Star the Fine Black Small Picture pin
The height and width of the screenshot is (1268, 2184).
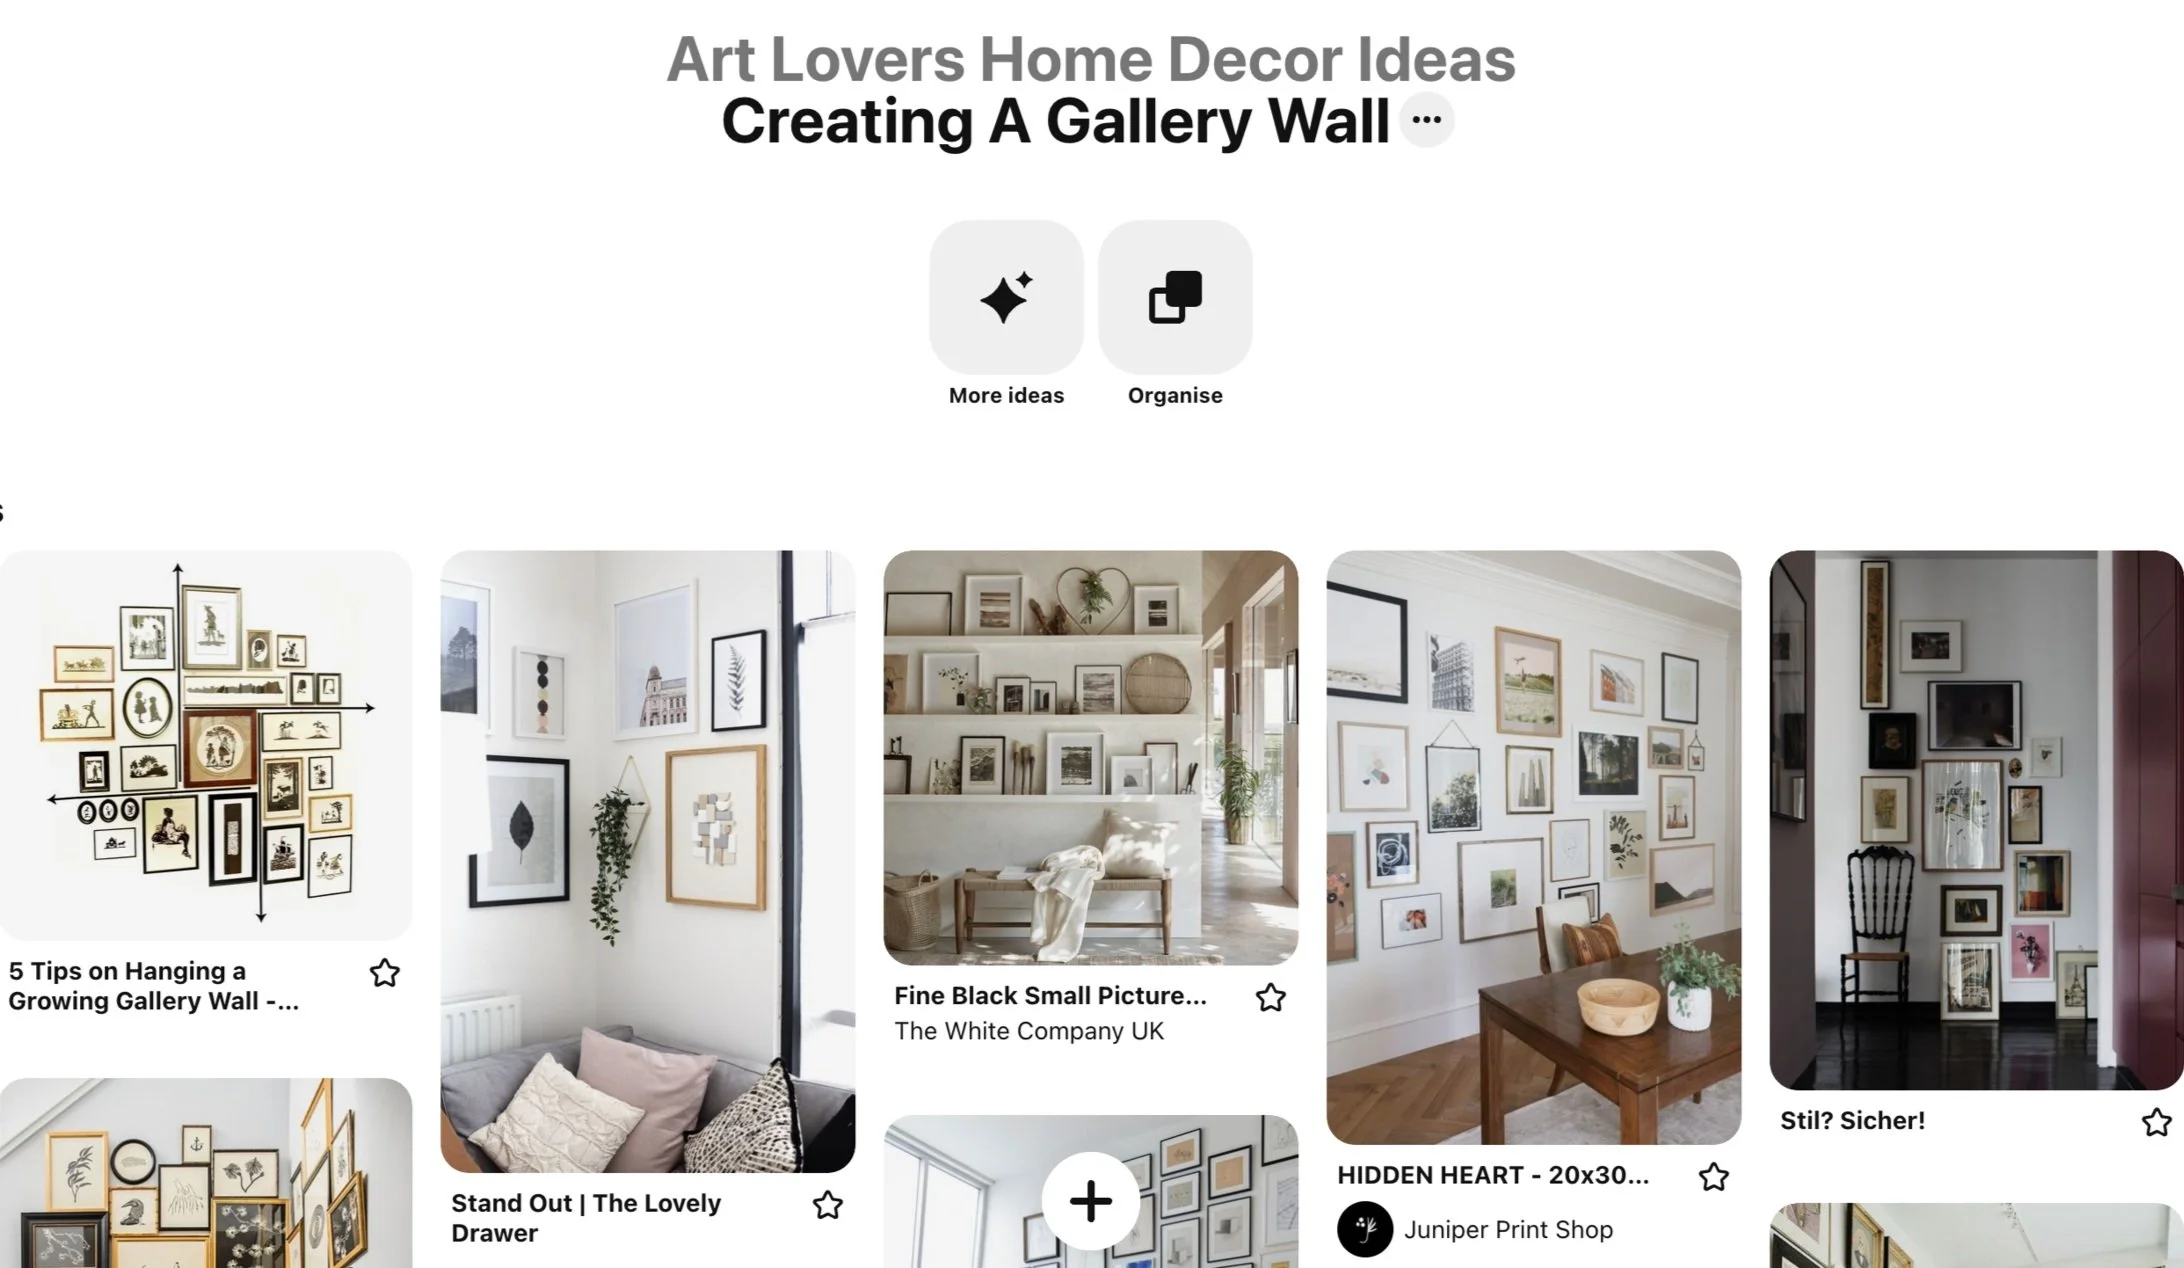click(1271, 997)
